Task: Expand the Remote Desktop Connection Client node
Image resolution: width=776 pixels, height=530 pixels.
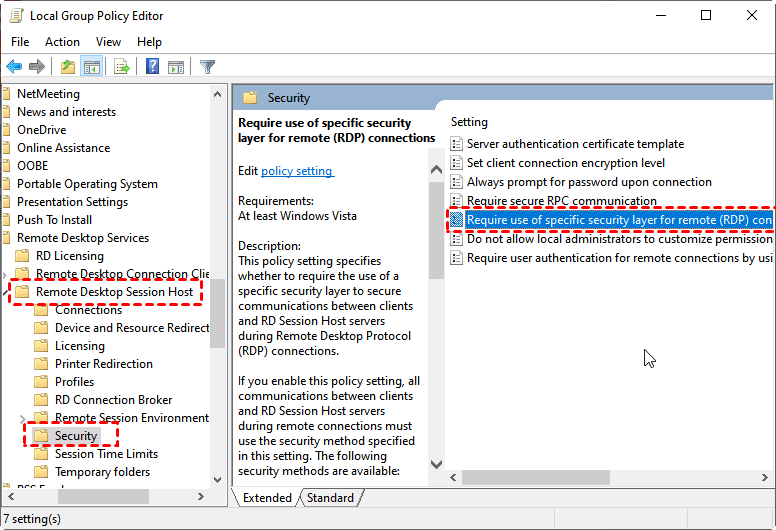Action: (4, 275)
